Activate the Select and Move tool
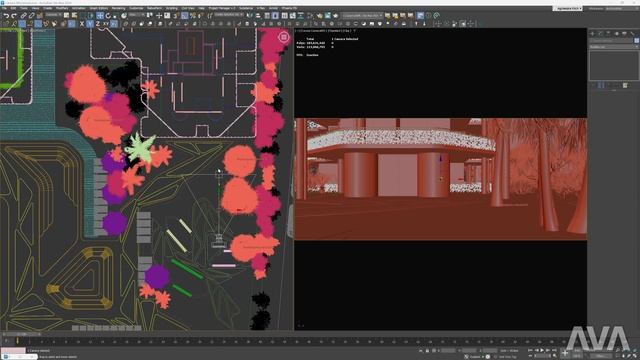Screen dimensions: 640x360 click(x=100, y=16)
